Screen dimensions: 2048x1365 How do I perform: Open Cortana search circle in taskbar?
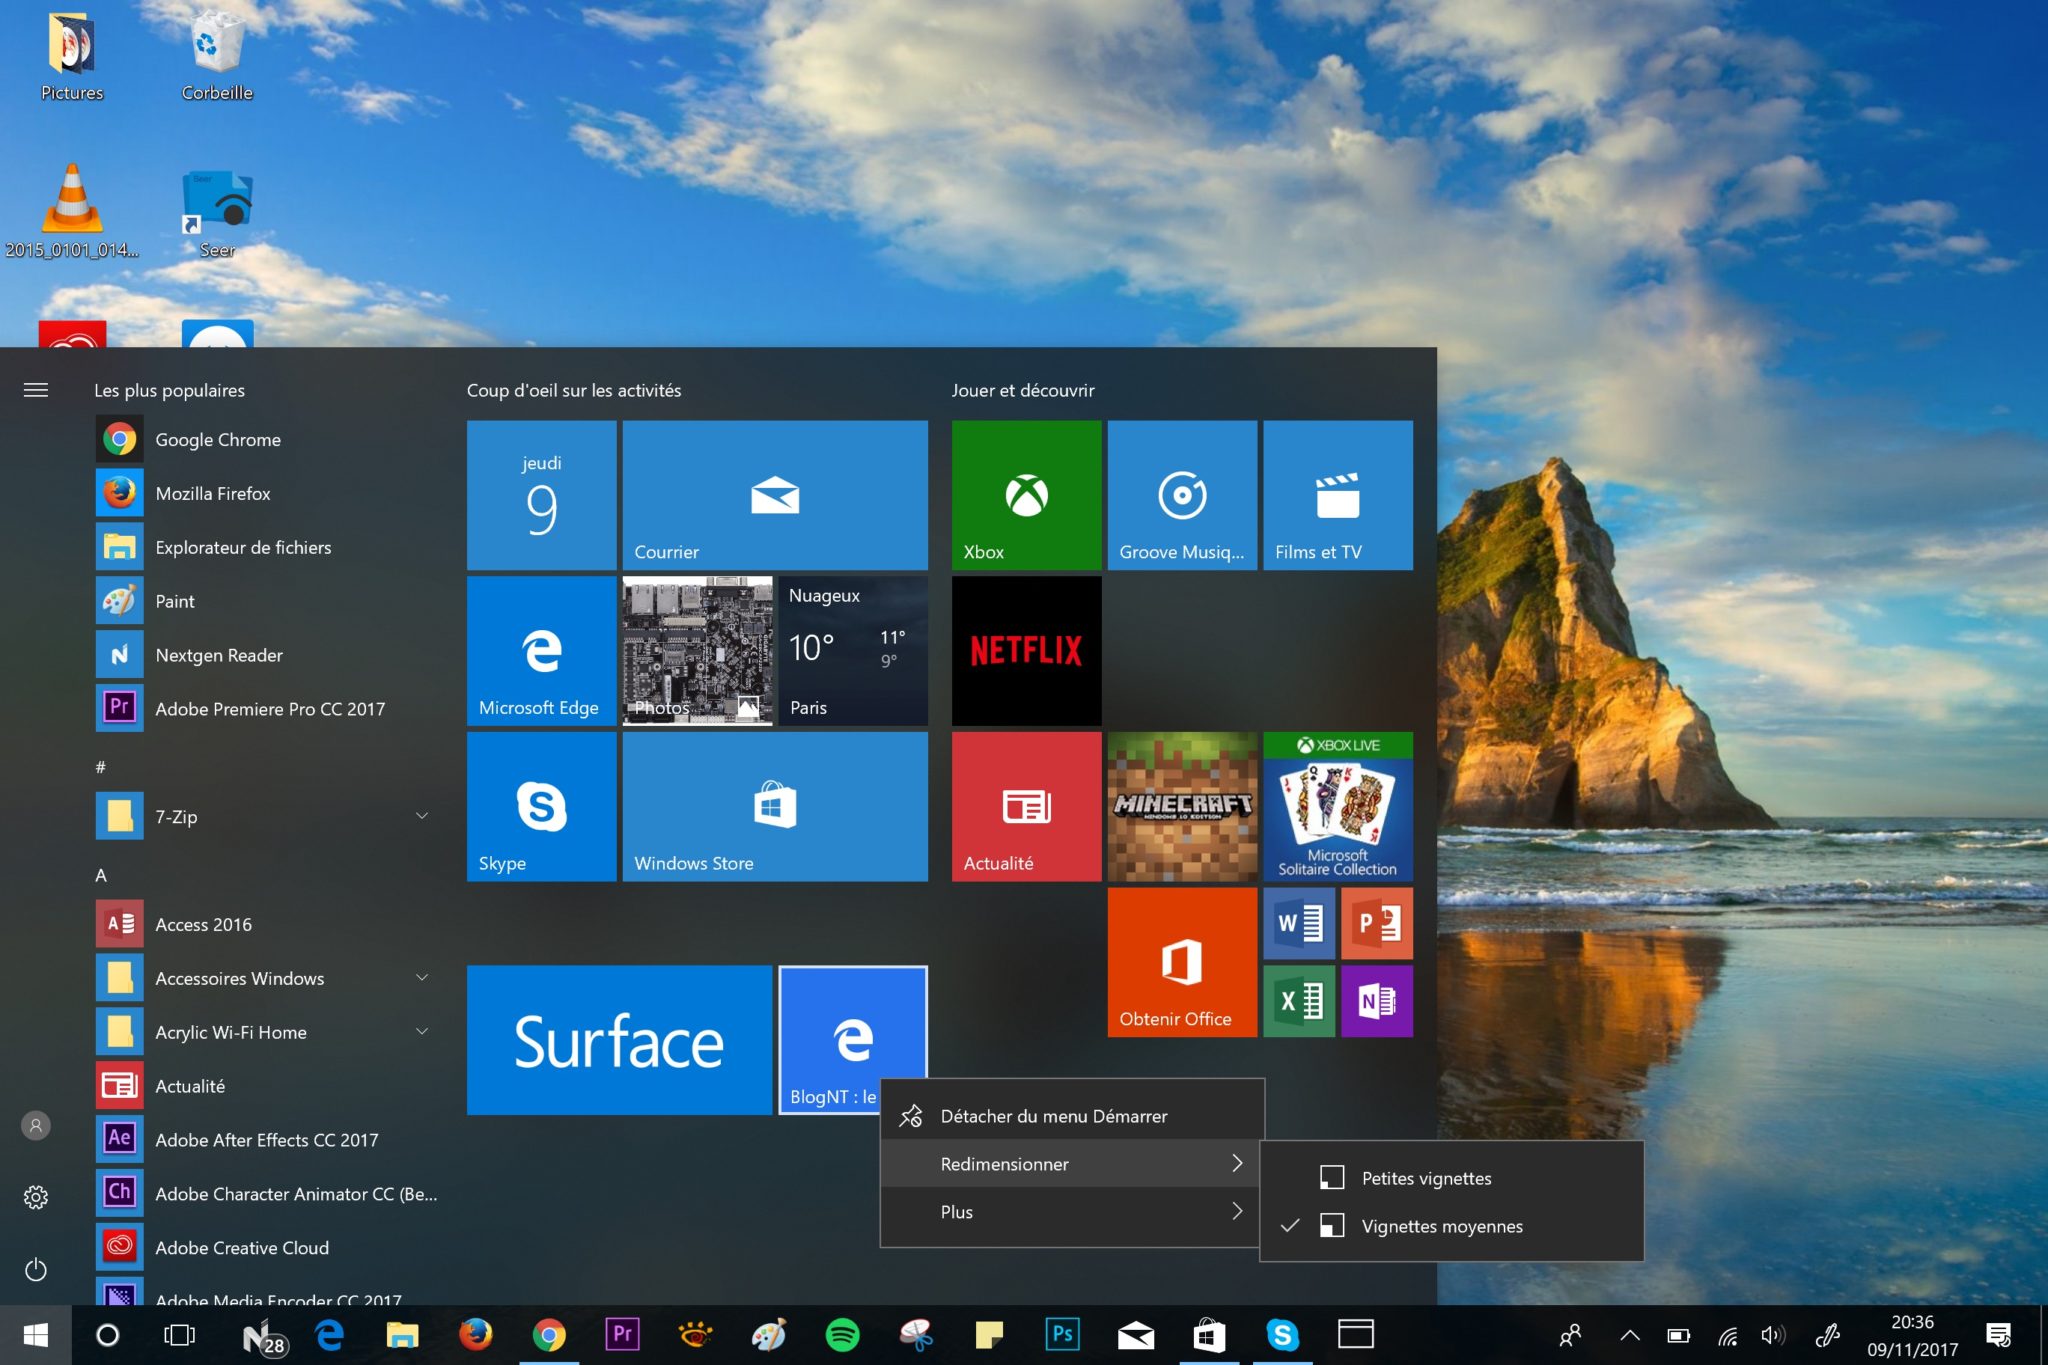click(108, 1335)
